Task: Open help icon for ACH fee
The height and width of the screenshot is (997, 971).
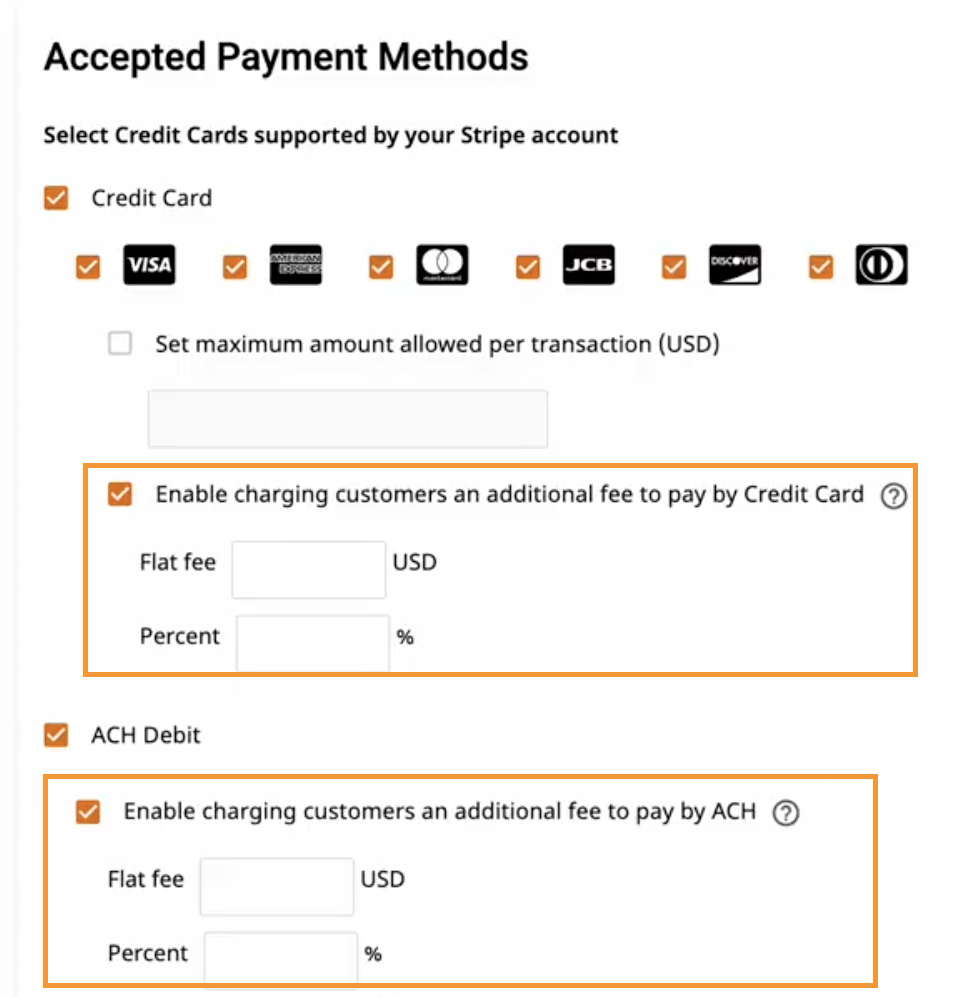Action: coord(786,813)
